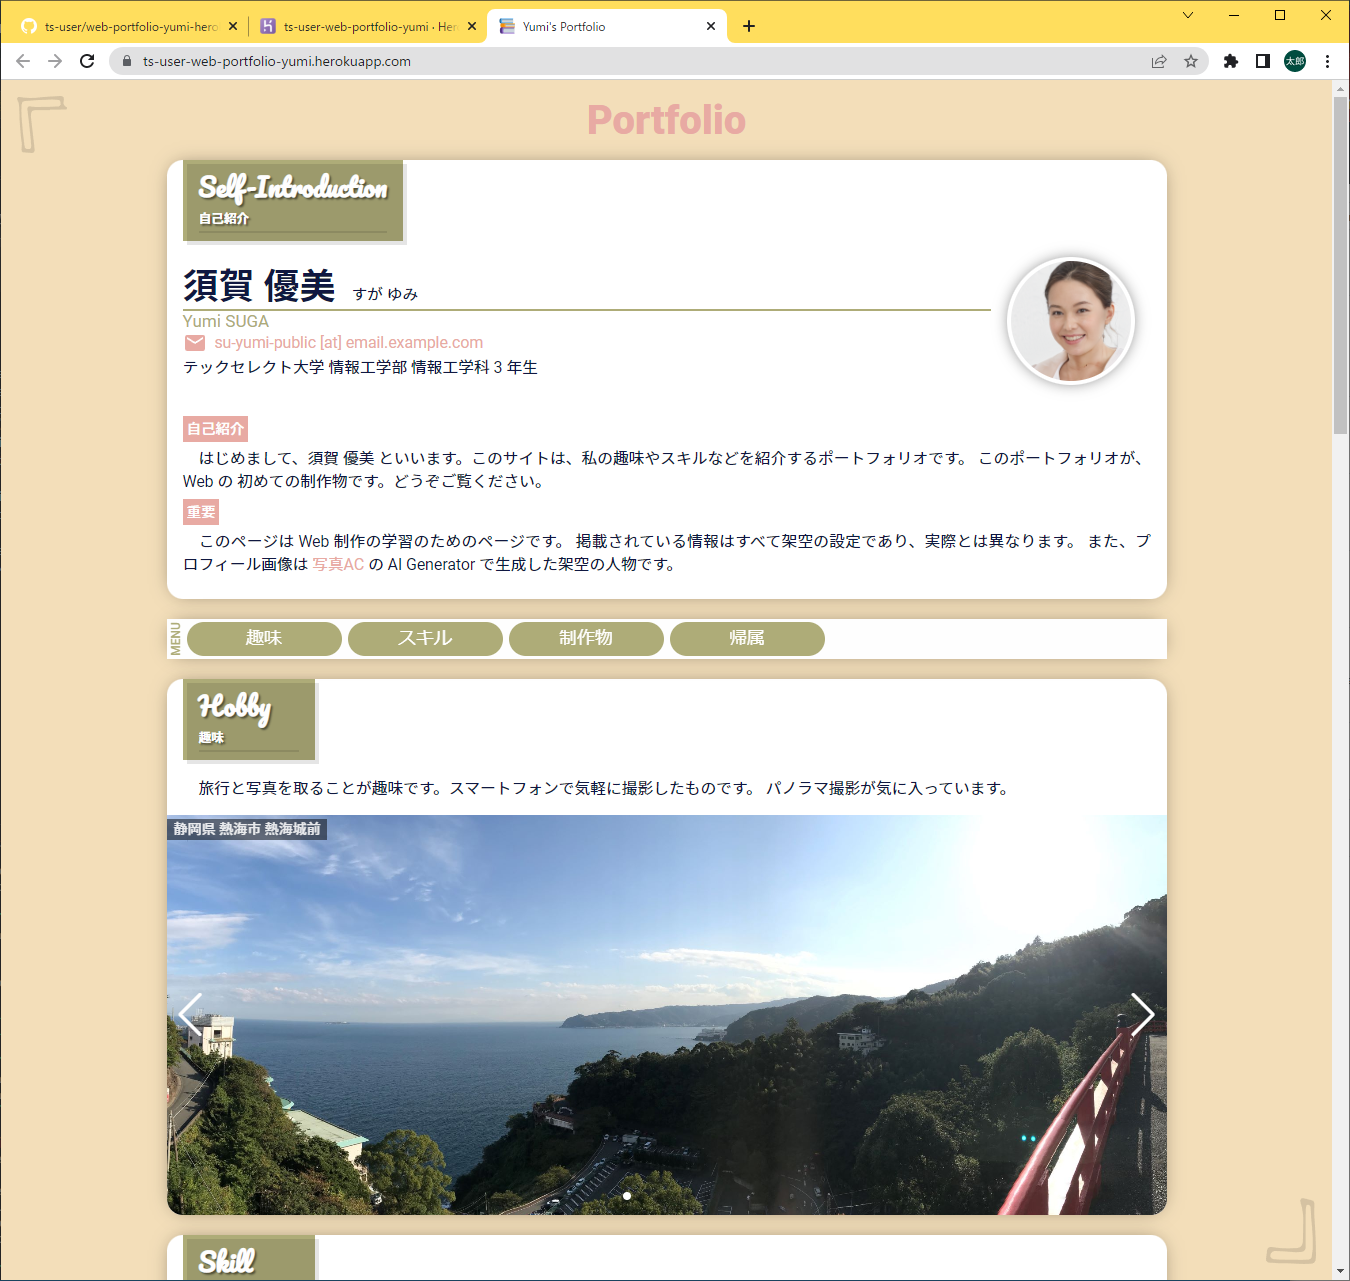Click the 静岡県 熱海市 熱海城前 caption

(x=247, y=829)
